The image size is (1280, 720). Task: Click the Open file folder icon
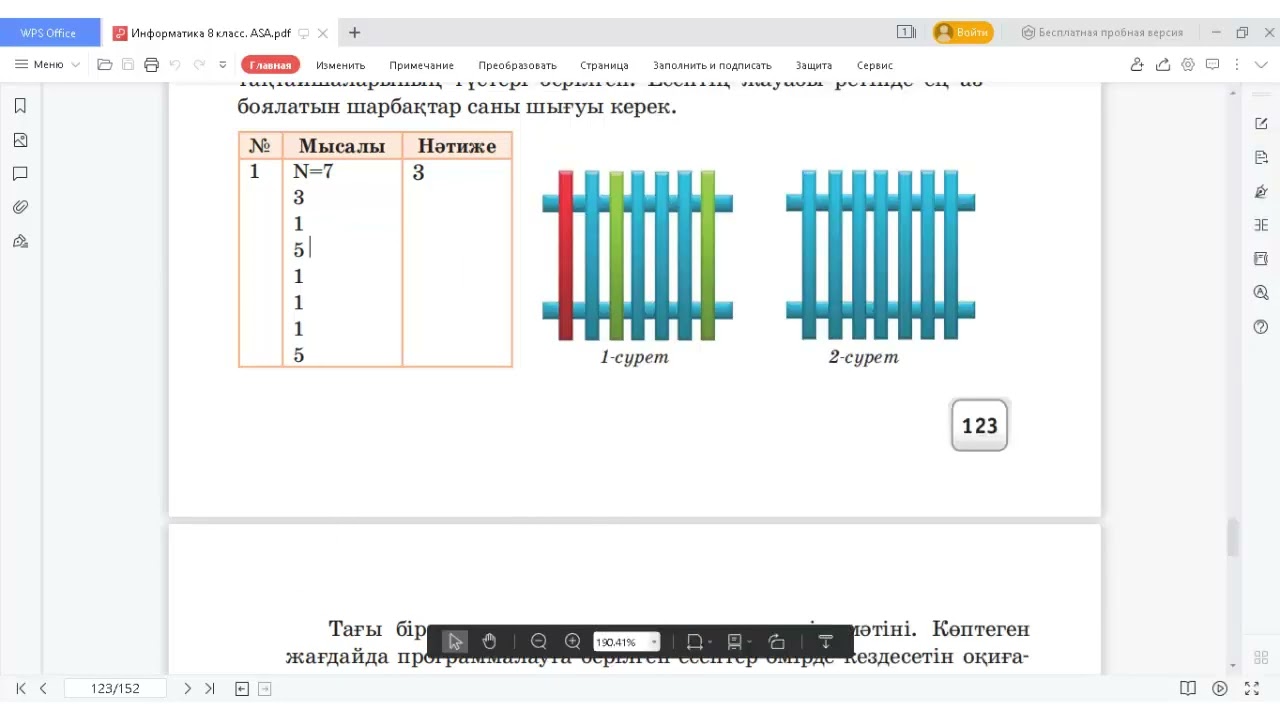click(x=104, y=65)
